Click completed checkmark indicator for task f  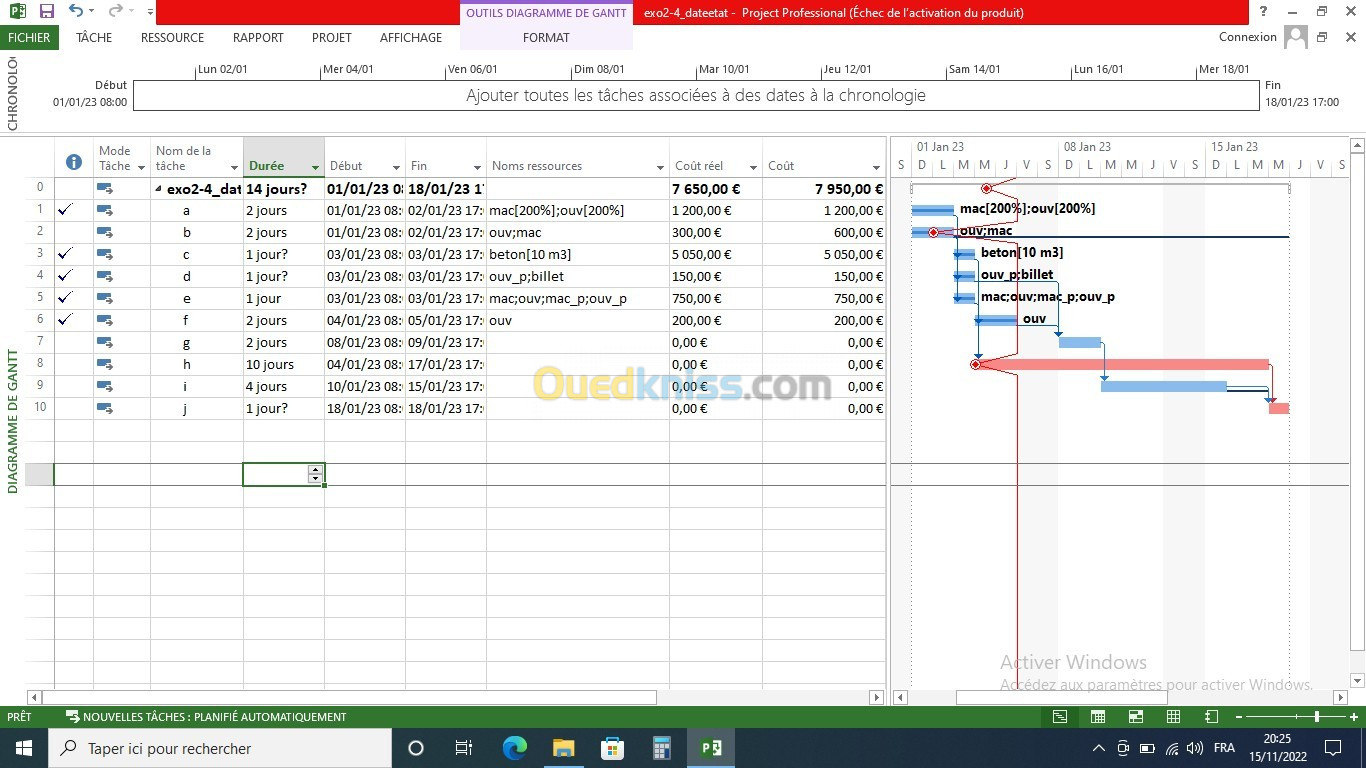(x=65, y=320)
